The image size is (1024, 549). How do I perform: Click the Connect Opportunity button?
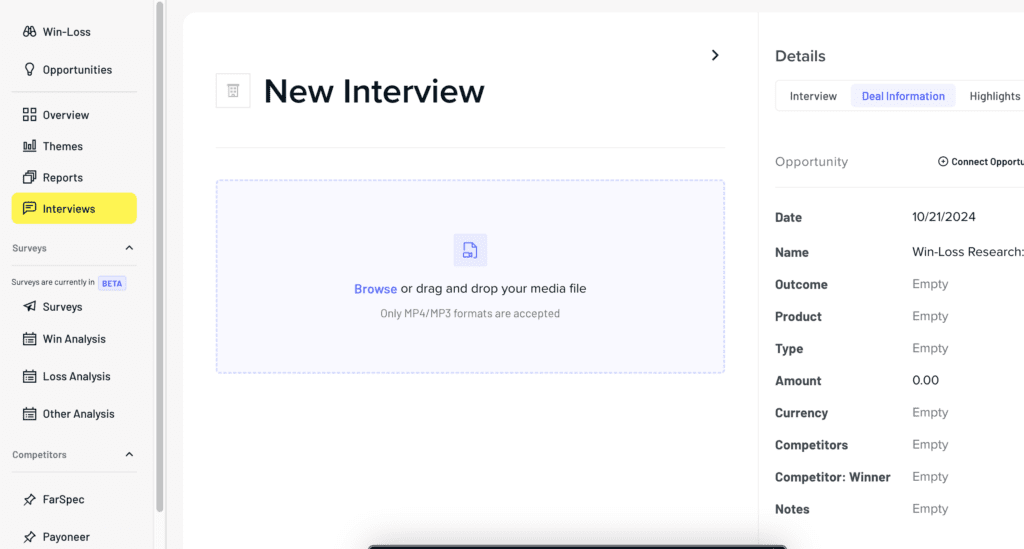pyautogui.click(x=981, y=162)
